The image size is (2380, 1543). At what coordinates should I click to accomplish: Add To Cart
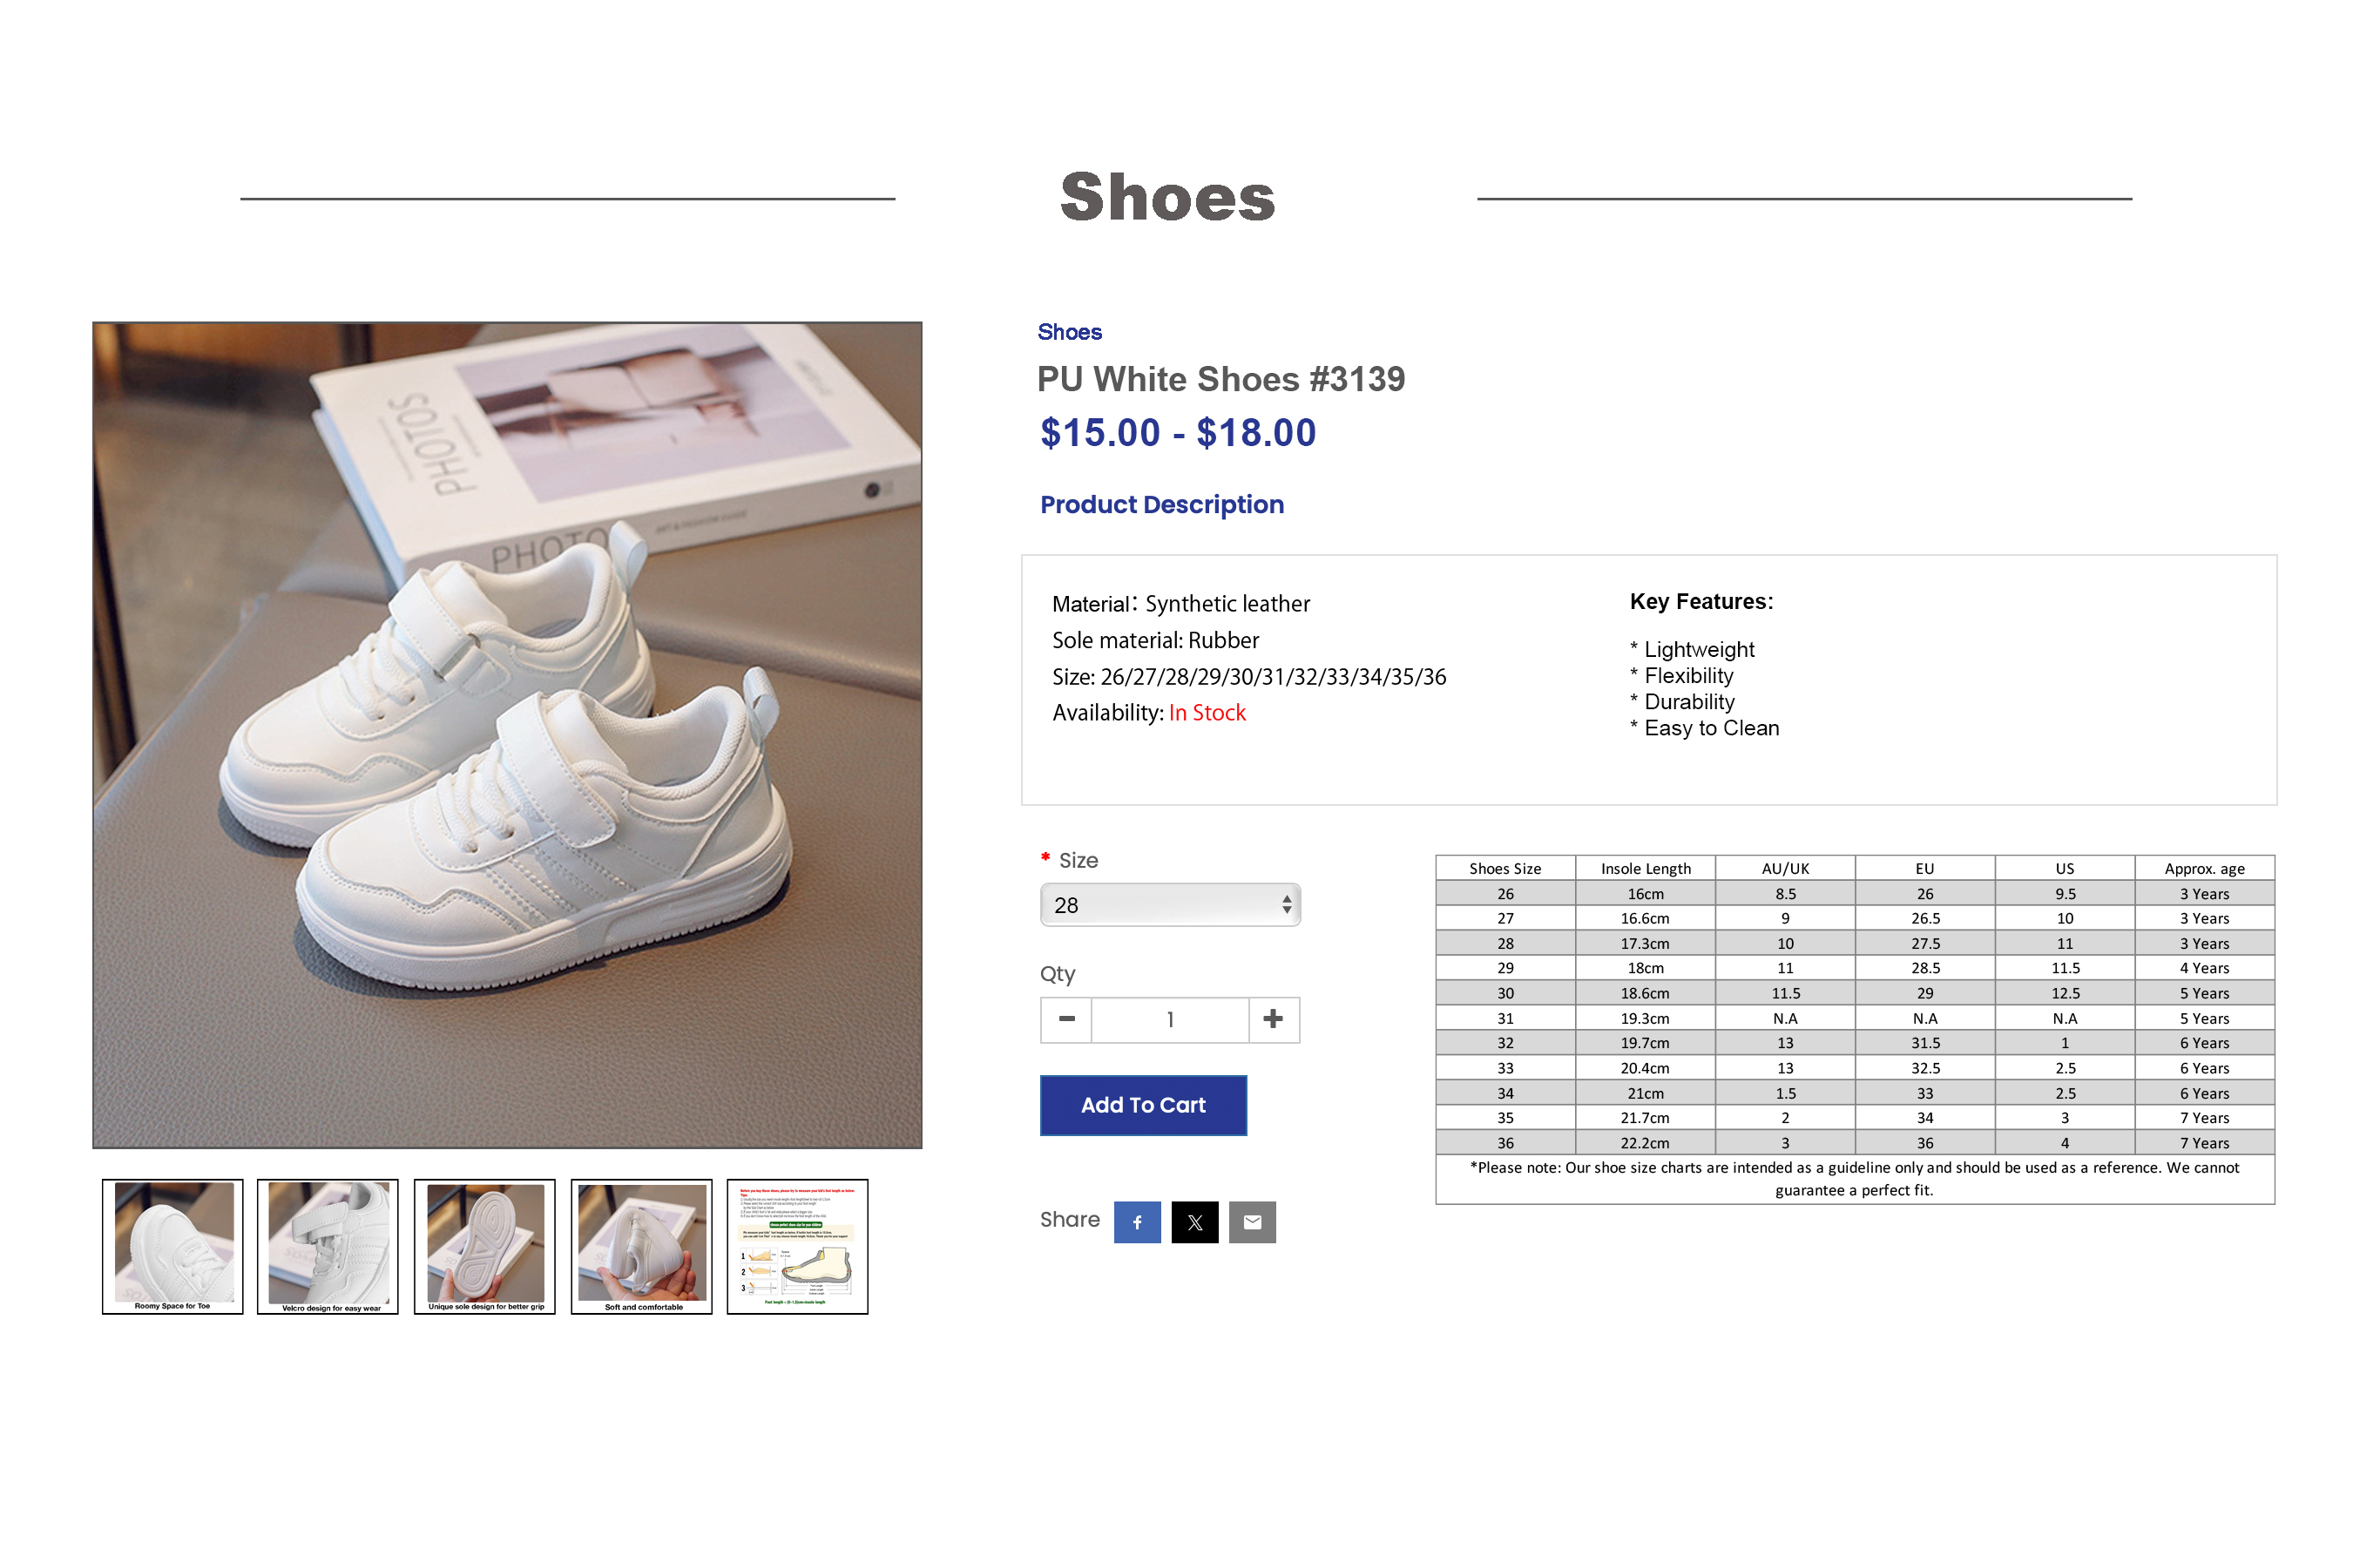click(x=1143, y=1105)
